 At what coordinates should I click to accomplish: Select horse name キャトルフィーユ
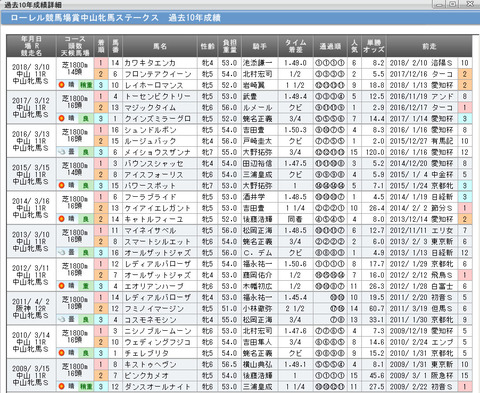(x=154, y=219)
